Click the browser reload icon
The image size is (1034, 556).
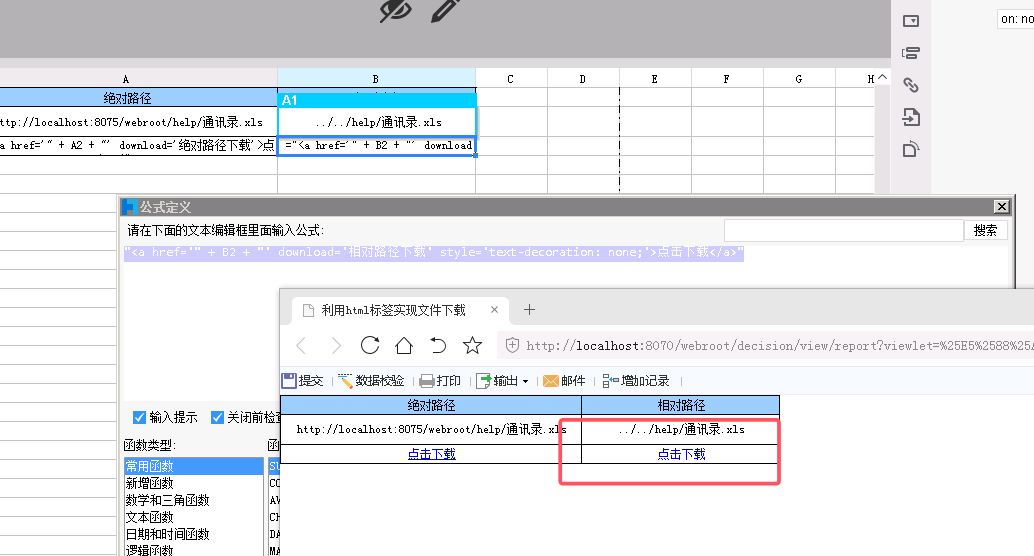pyautogui.click(x=370, y=345)
